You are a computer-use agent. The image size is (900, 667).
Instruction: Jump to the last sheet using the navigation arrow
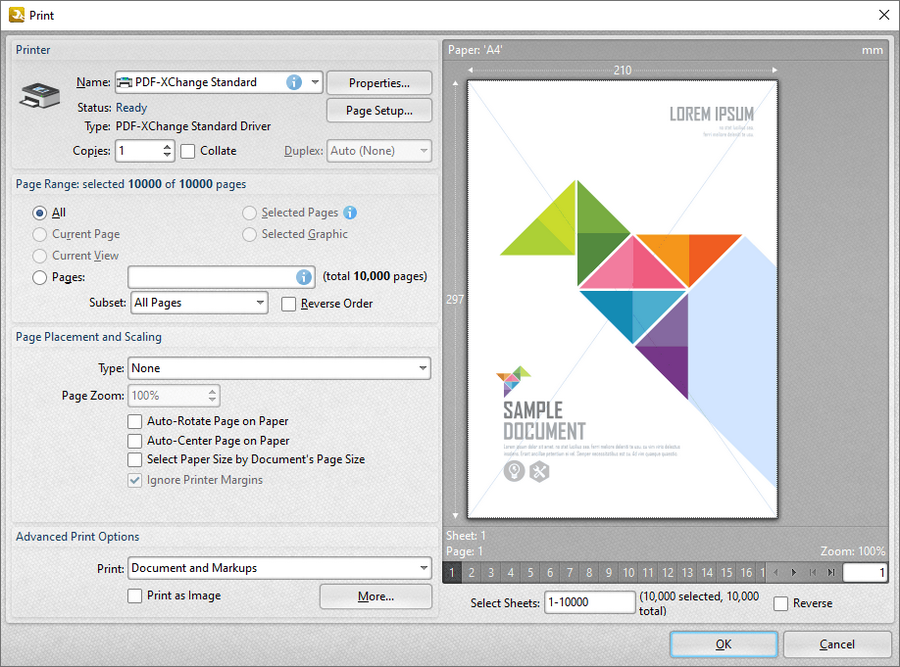[832, 572]
